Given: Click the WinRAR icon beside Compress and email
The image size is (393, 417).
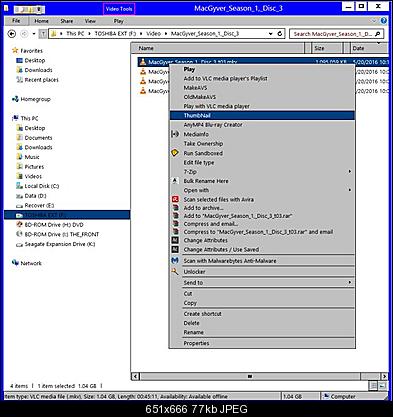Looking at the screenshot, I should (x=175, y=224).
